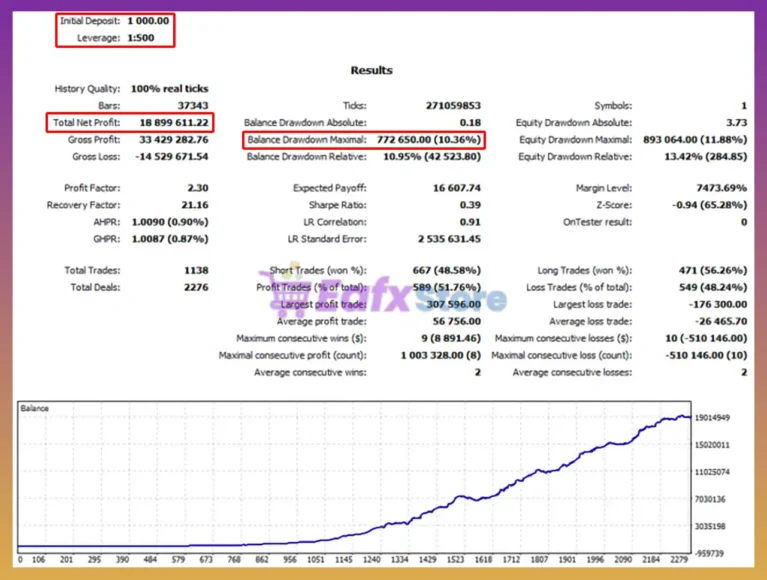This screenshot has width=767, height=580.
Task: Click the Balance Drawdown Maximal highlighted box
Action: point(364,140)
